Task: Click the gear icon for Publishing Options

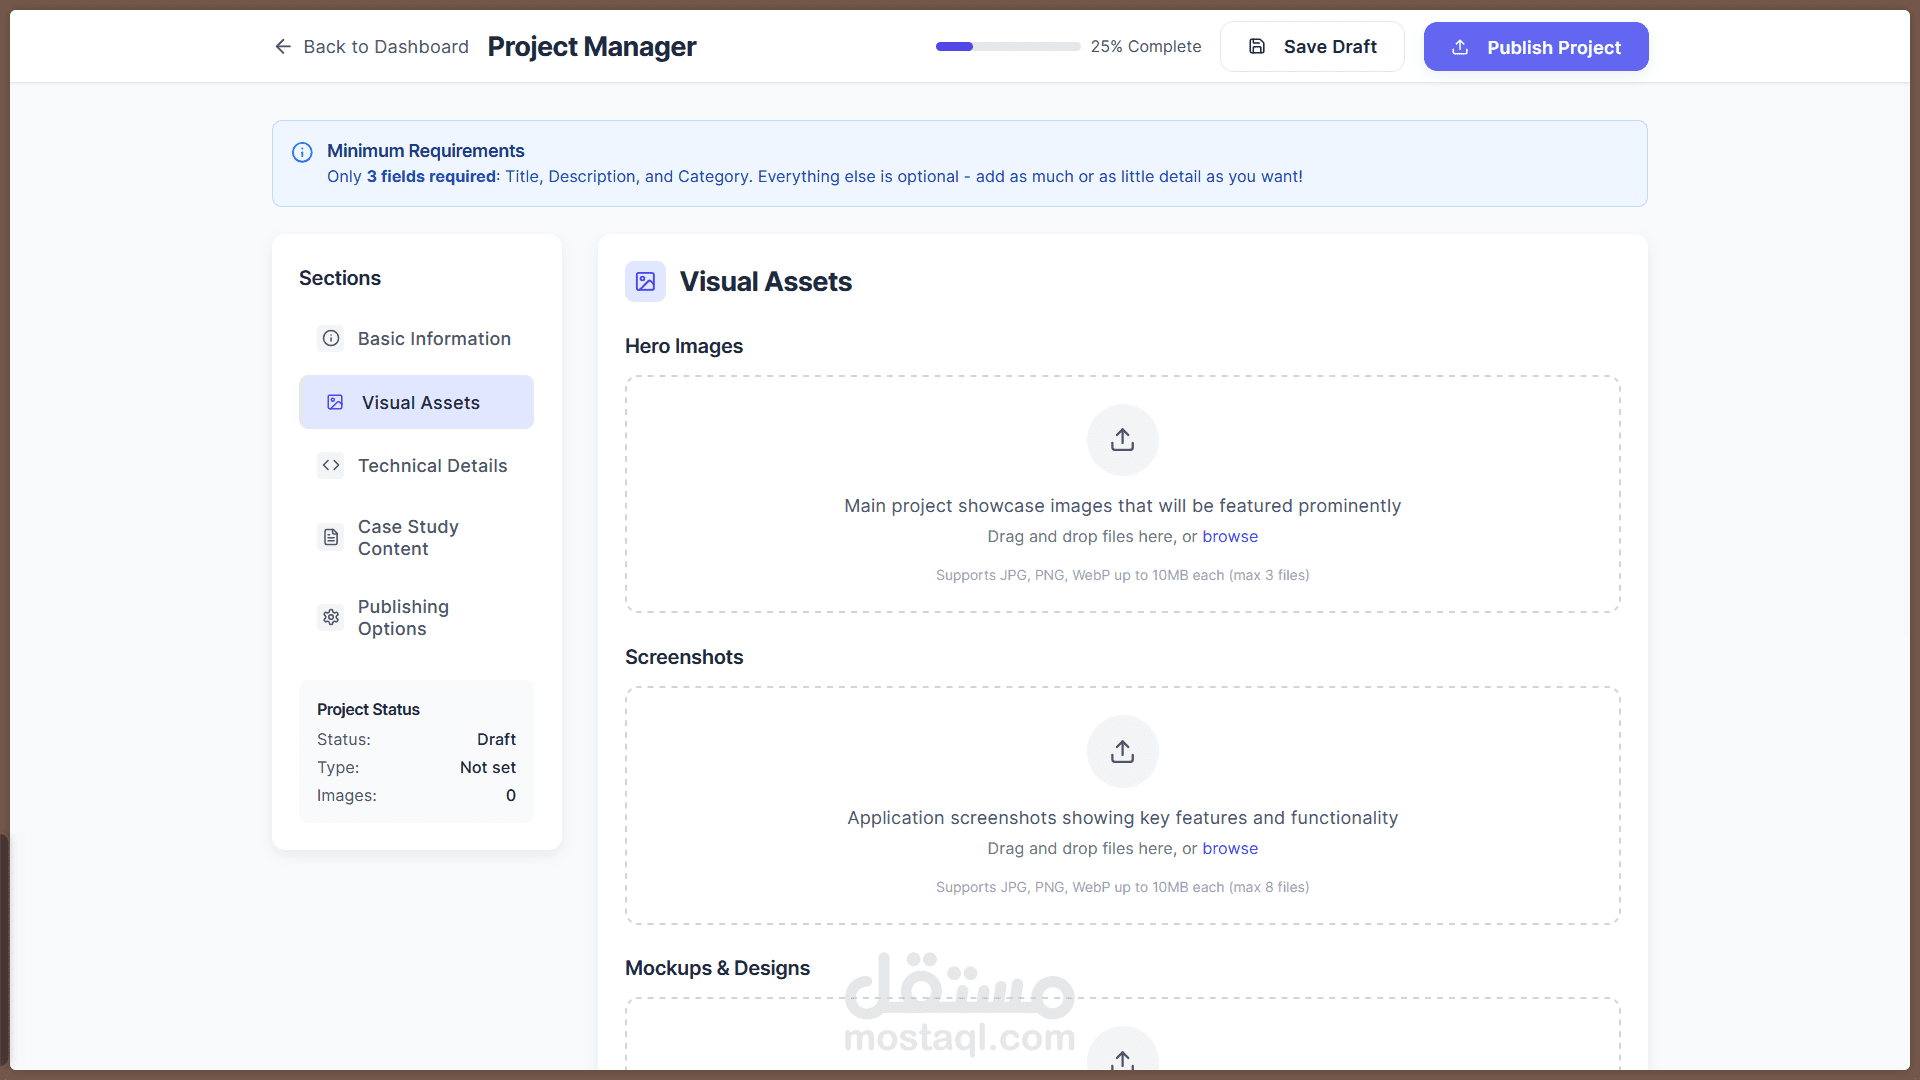Action: tap(331, 618)
